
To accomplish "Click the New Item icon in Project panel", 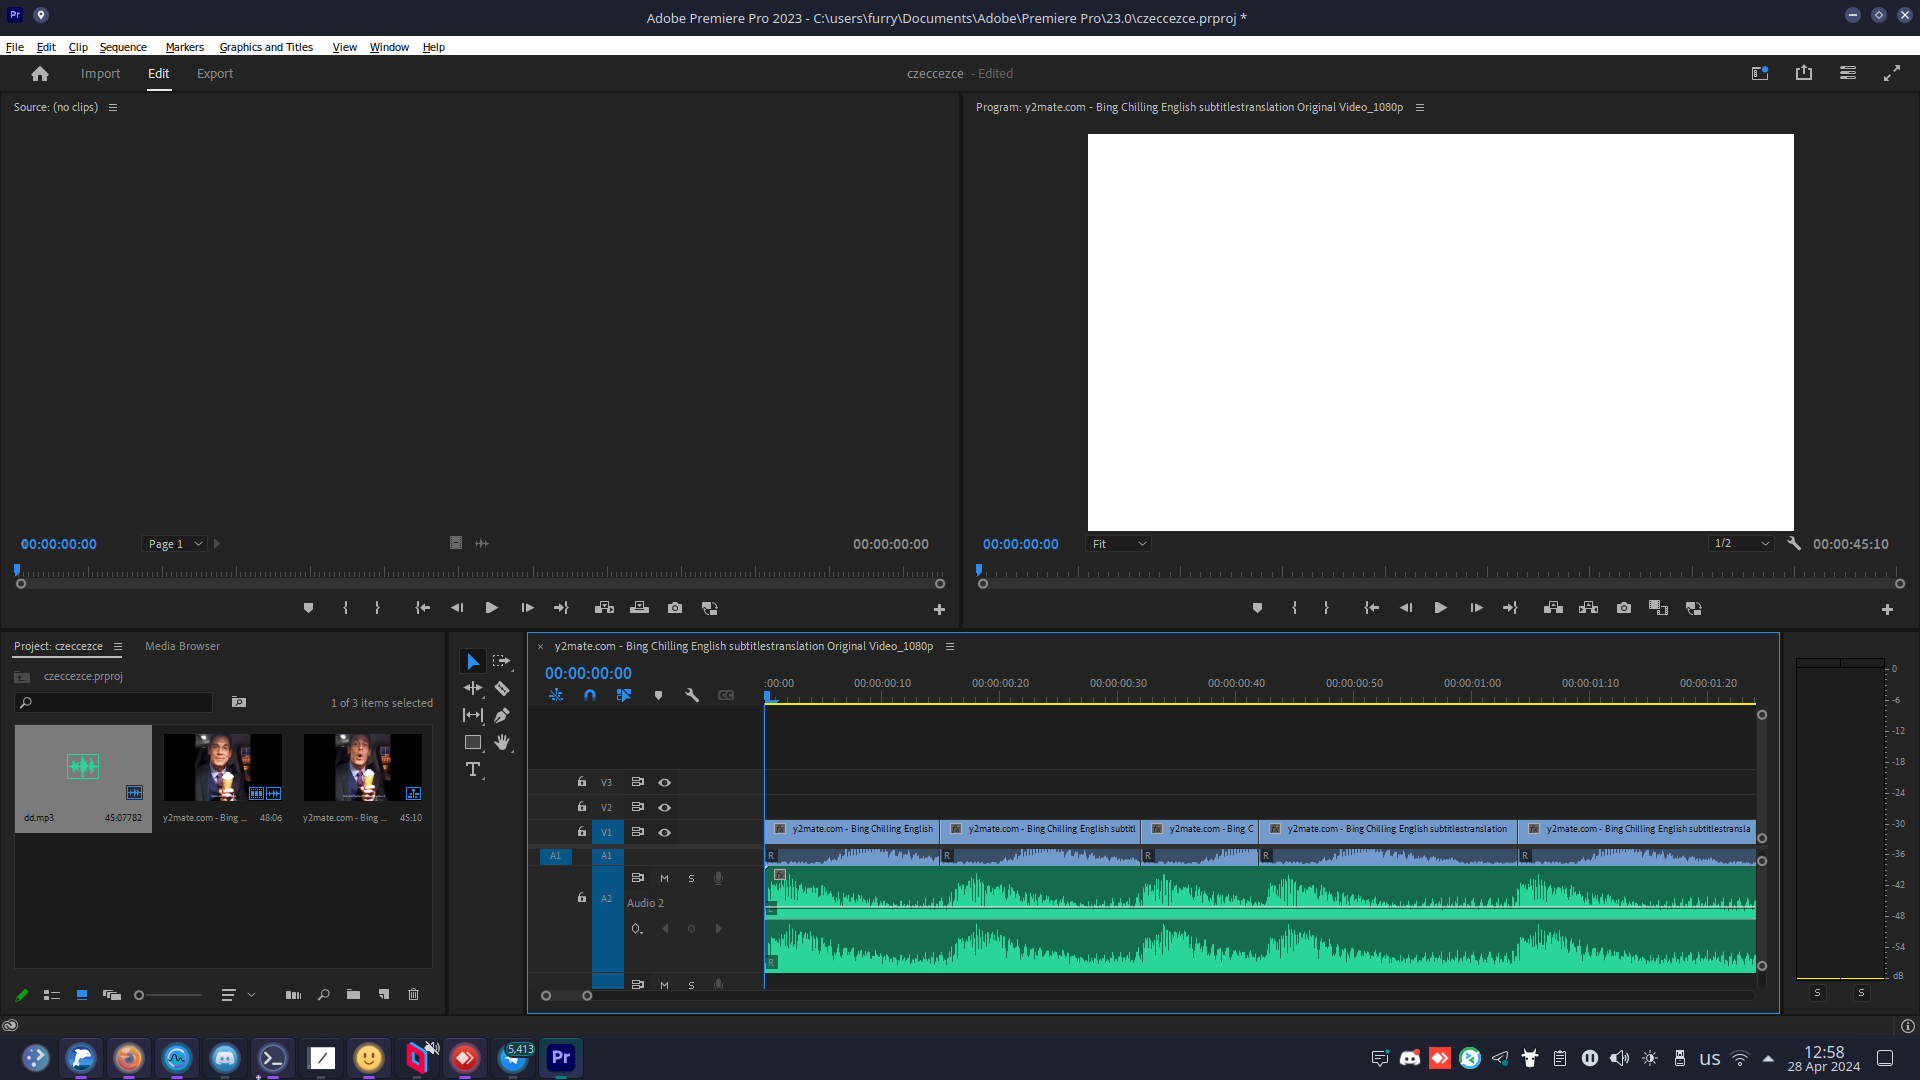I will pyautogui.click(x=383, y=994).
